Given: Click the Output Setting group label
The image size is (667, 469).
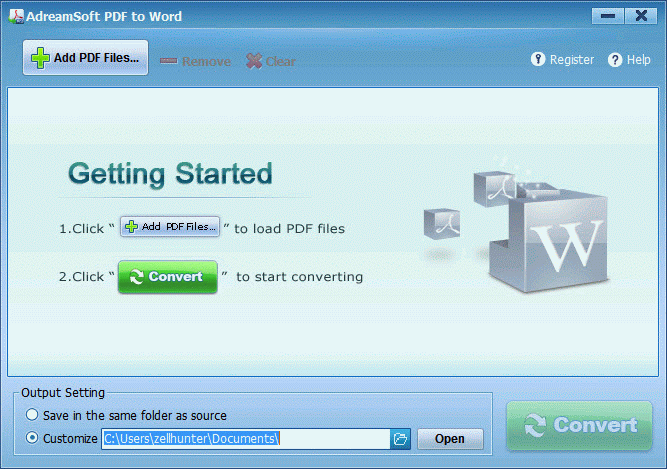Looking at the screenshot, I should [x=63, y=392].
